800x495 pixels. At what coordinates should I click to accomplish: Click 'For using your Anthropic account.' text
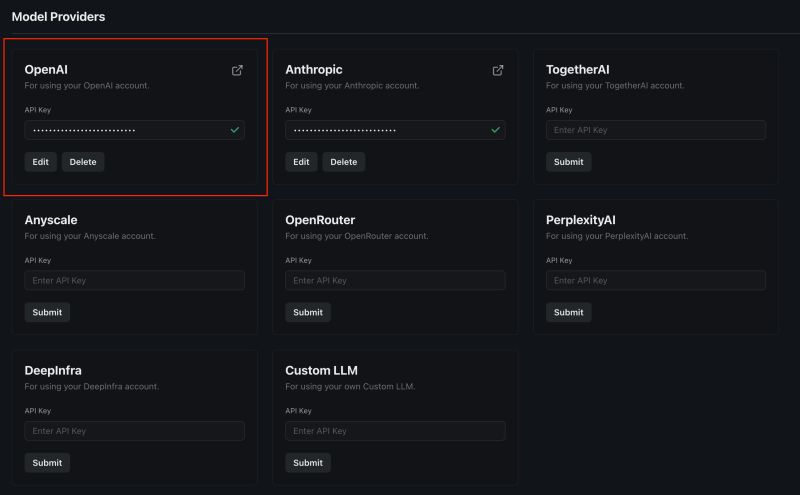click(352, 86)
